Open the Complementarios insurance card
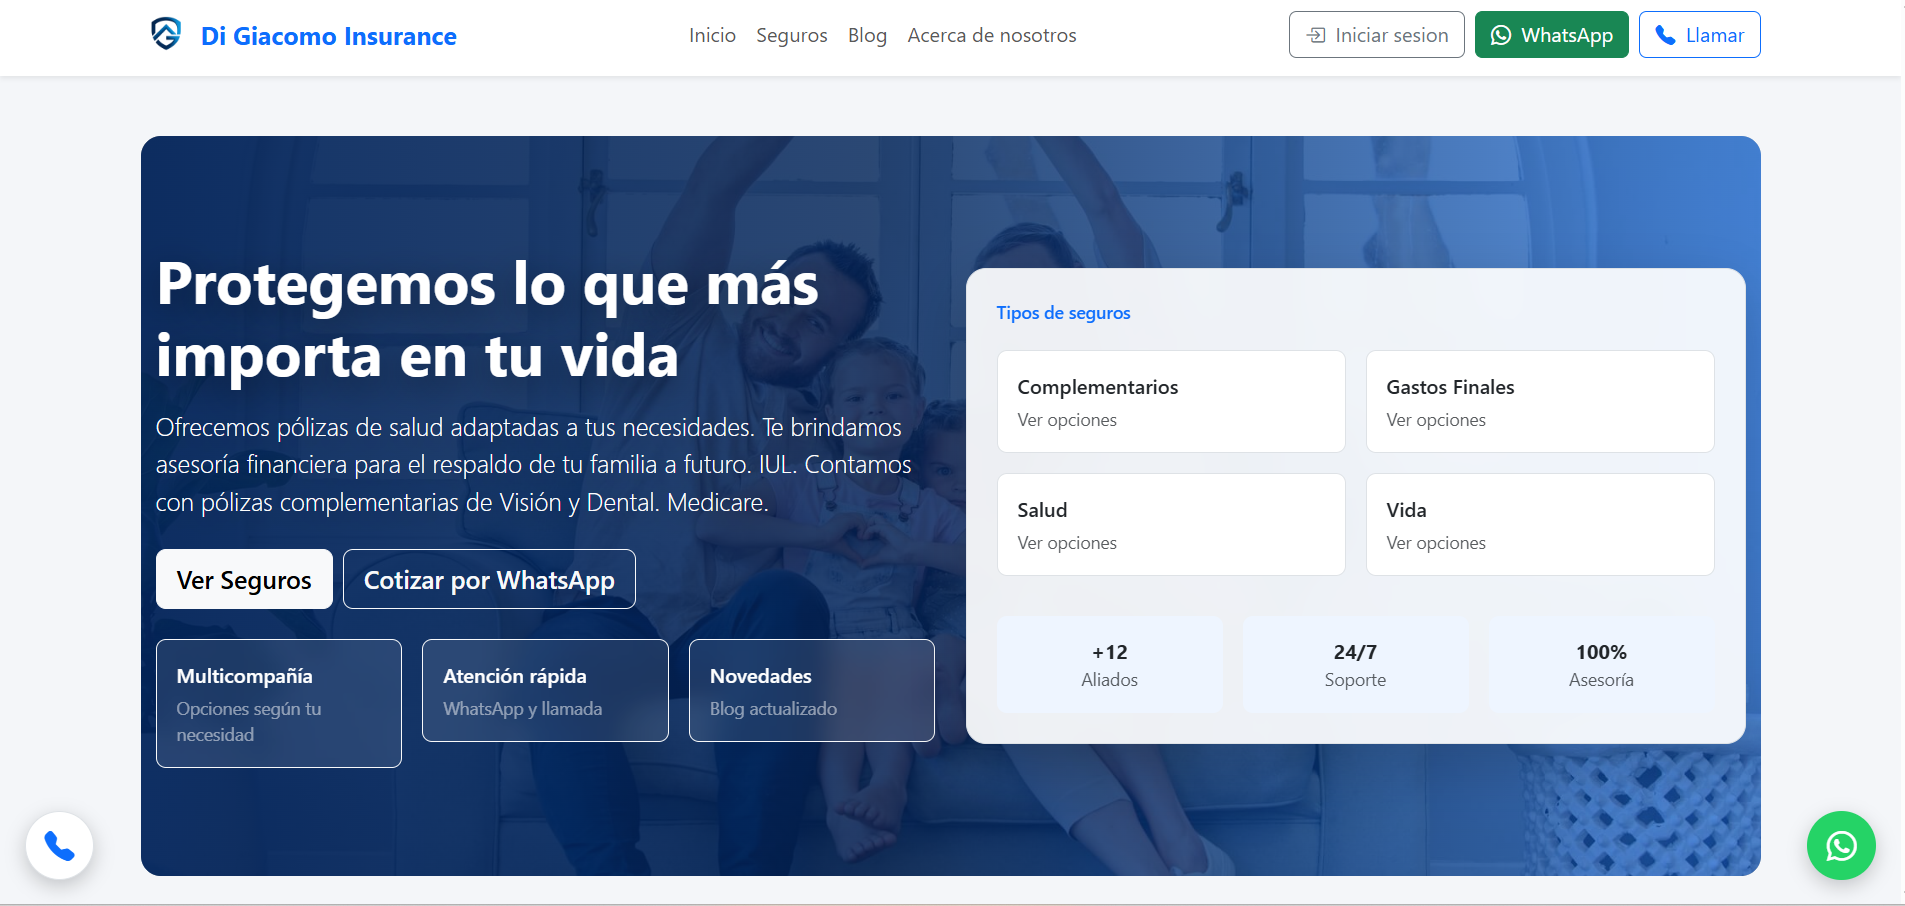1905x906 pixels. [1170, 401]
